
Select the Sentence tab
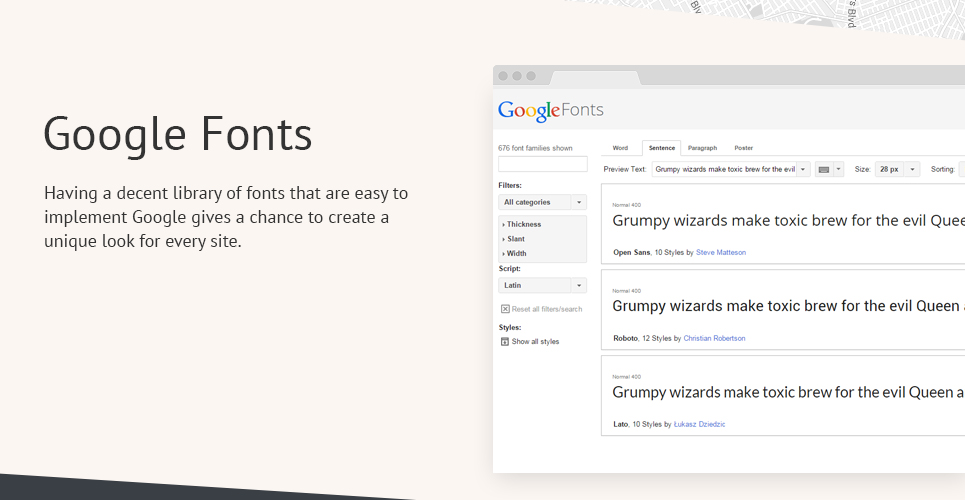click(662, 148)
